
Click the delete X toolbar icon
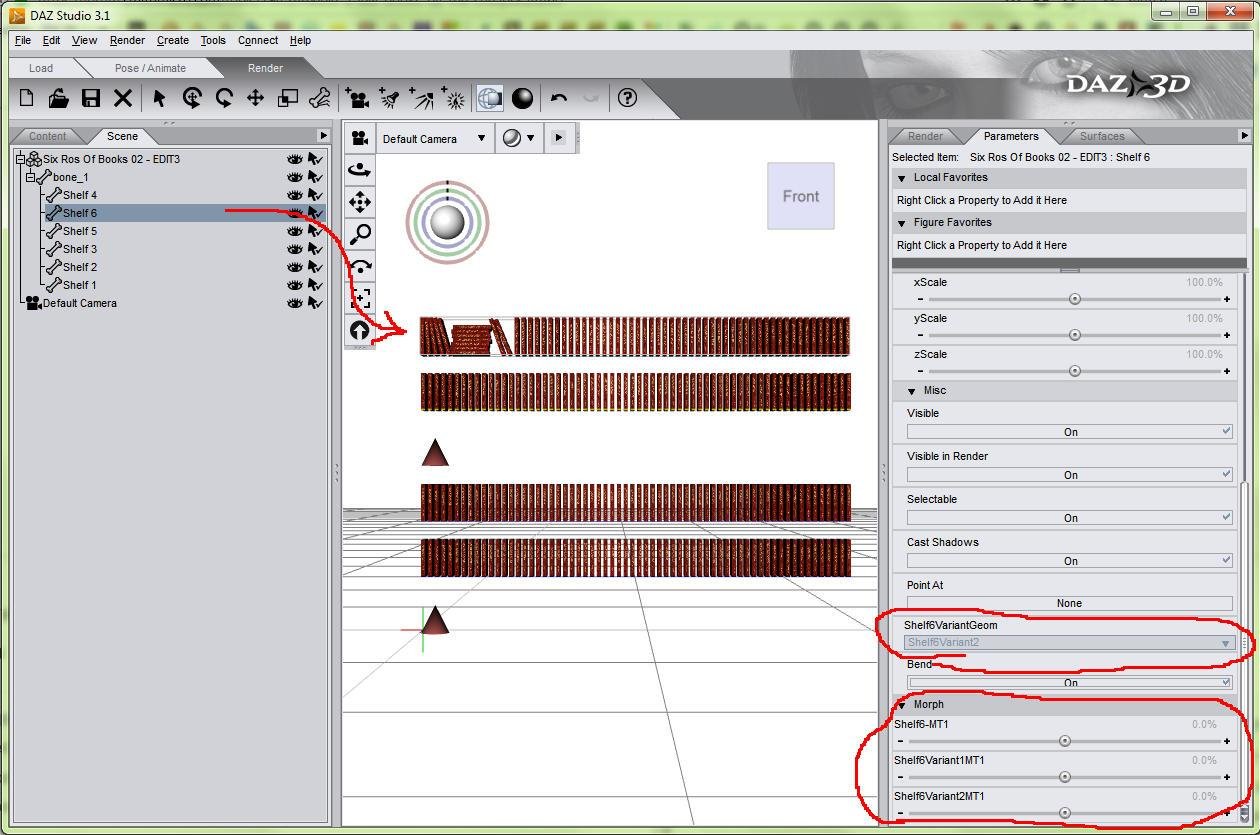click(x=123, y=98)
